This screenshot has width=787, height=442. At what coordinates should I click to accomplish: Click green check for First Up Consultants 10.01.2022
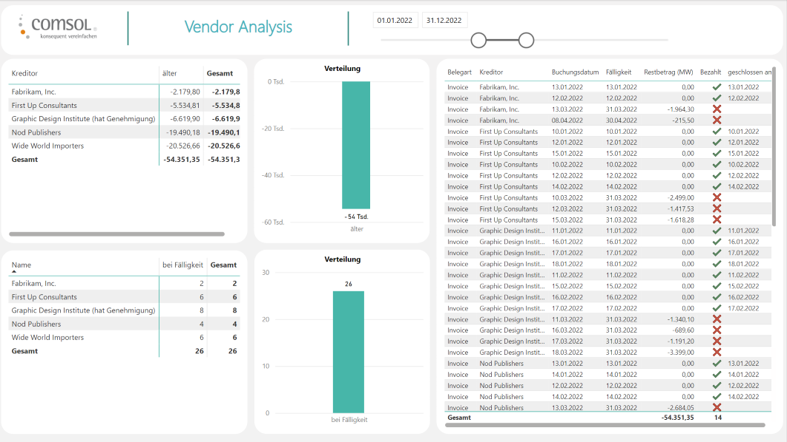[x=717, y=131]
